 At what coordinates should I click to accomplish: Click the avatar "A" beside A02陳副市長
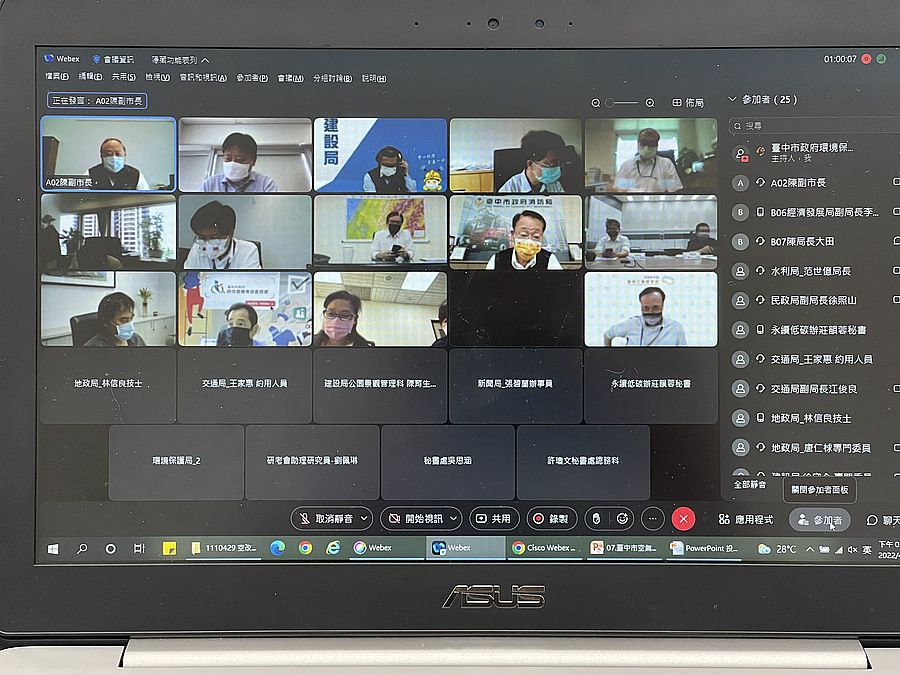pyautogui.click(x=740, y=183)
